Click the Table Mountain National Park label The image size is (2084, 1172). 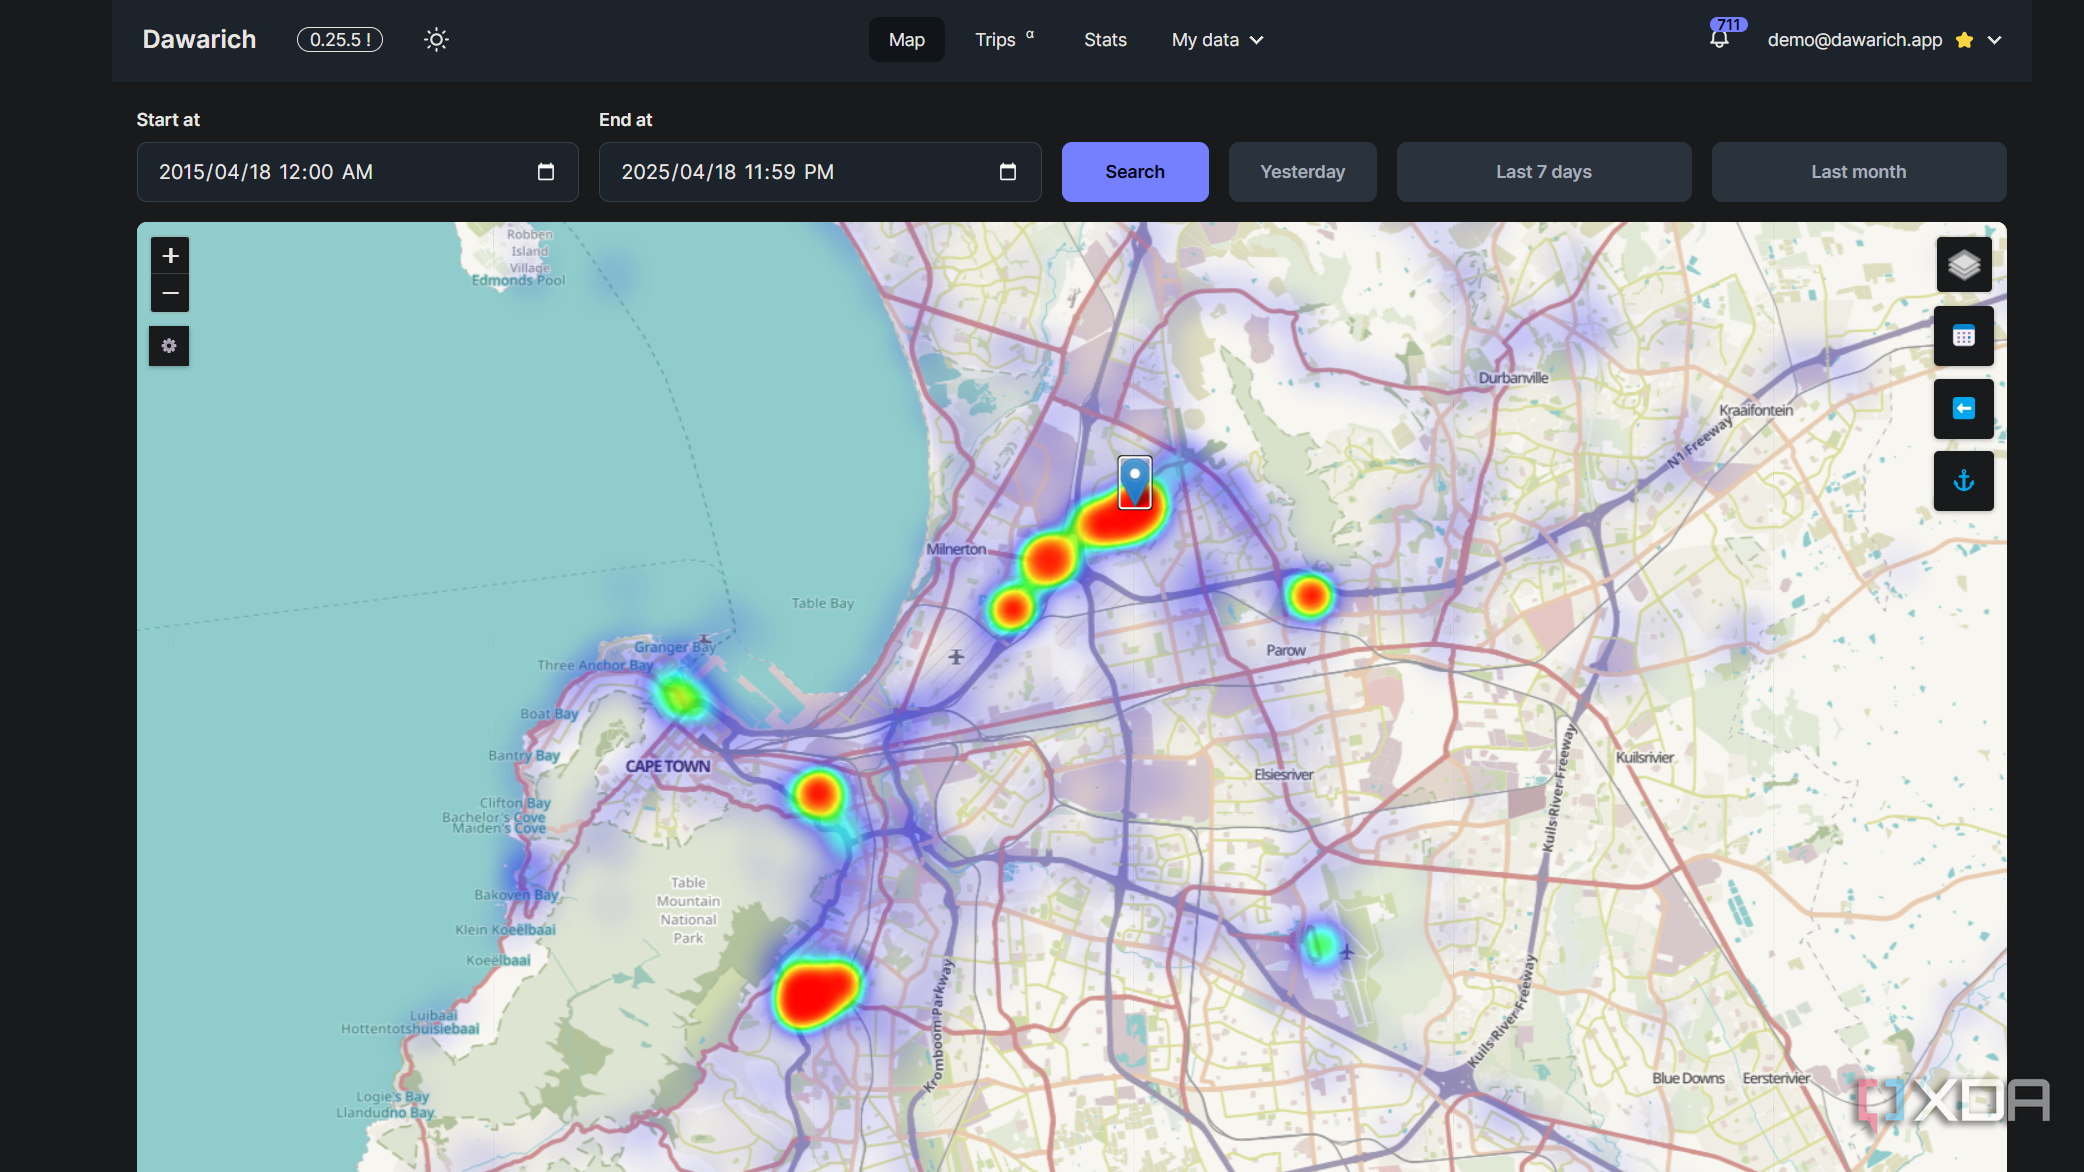click(688, 910)
